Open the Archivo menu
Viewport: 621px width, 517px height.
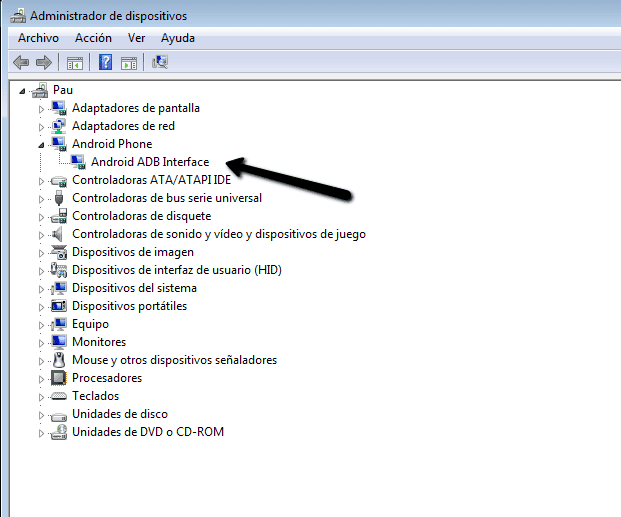coord(38,38)
